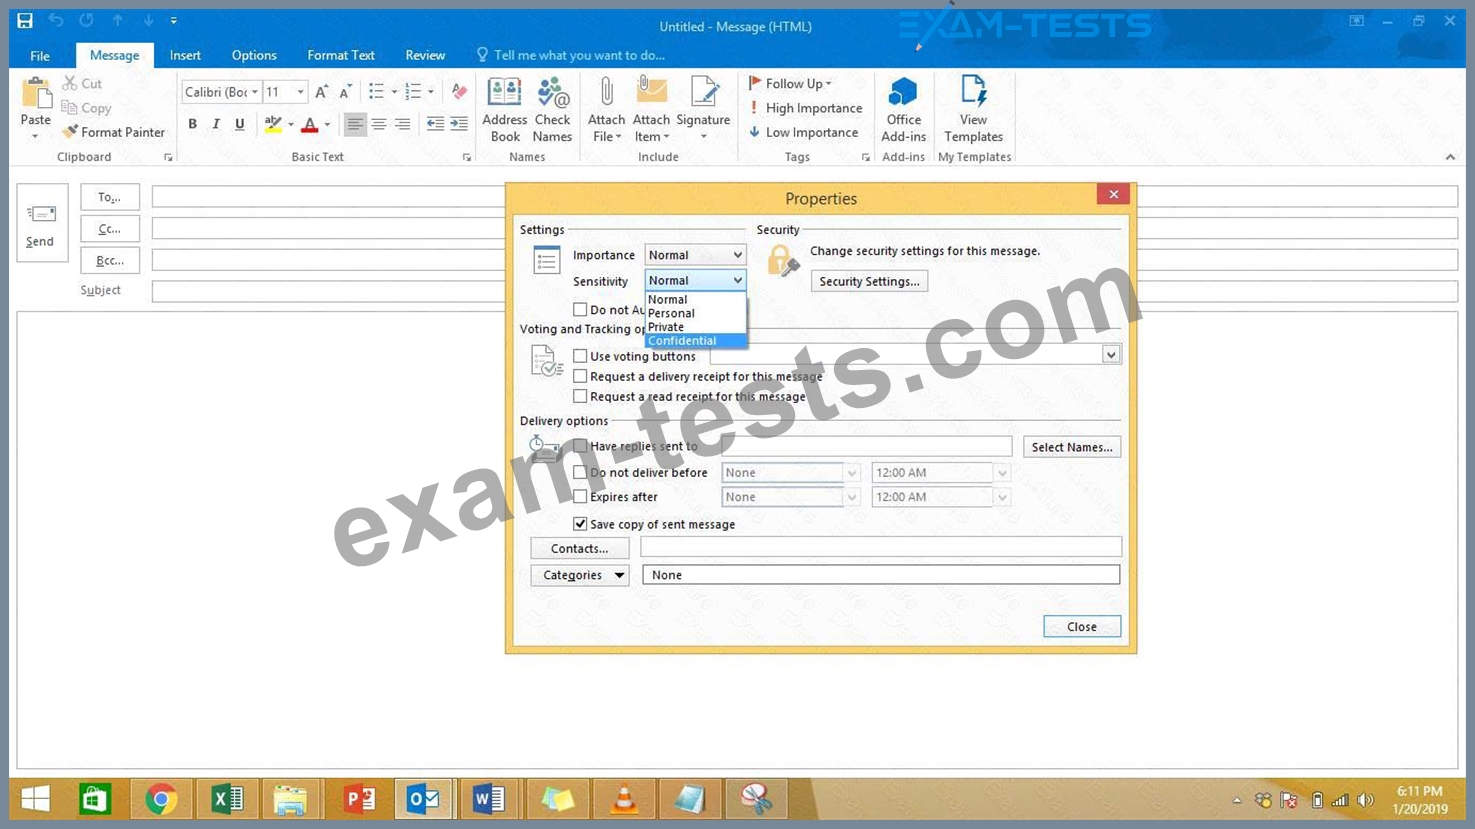Select Personal in Sensitivity list
1475x829 pixels.
pos(695,313)
